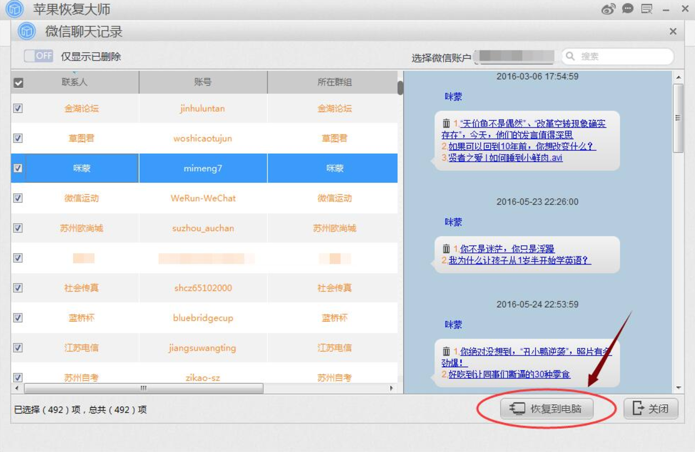This screenshot has height=452, width=695.
Task: Uncheck the 金湖论坛 row checkbox
Action: click(18, 108)
